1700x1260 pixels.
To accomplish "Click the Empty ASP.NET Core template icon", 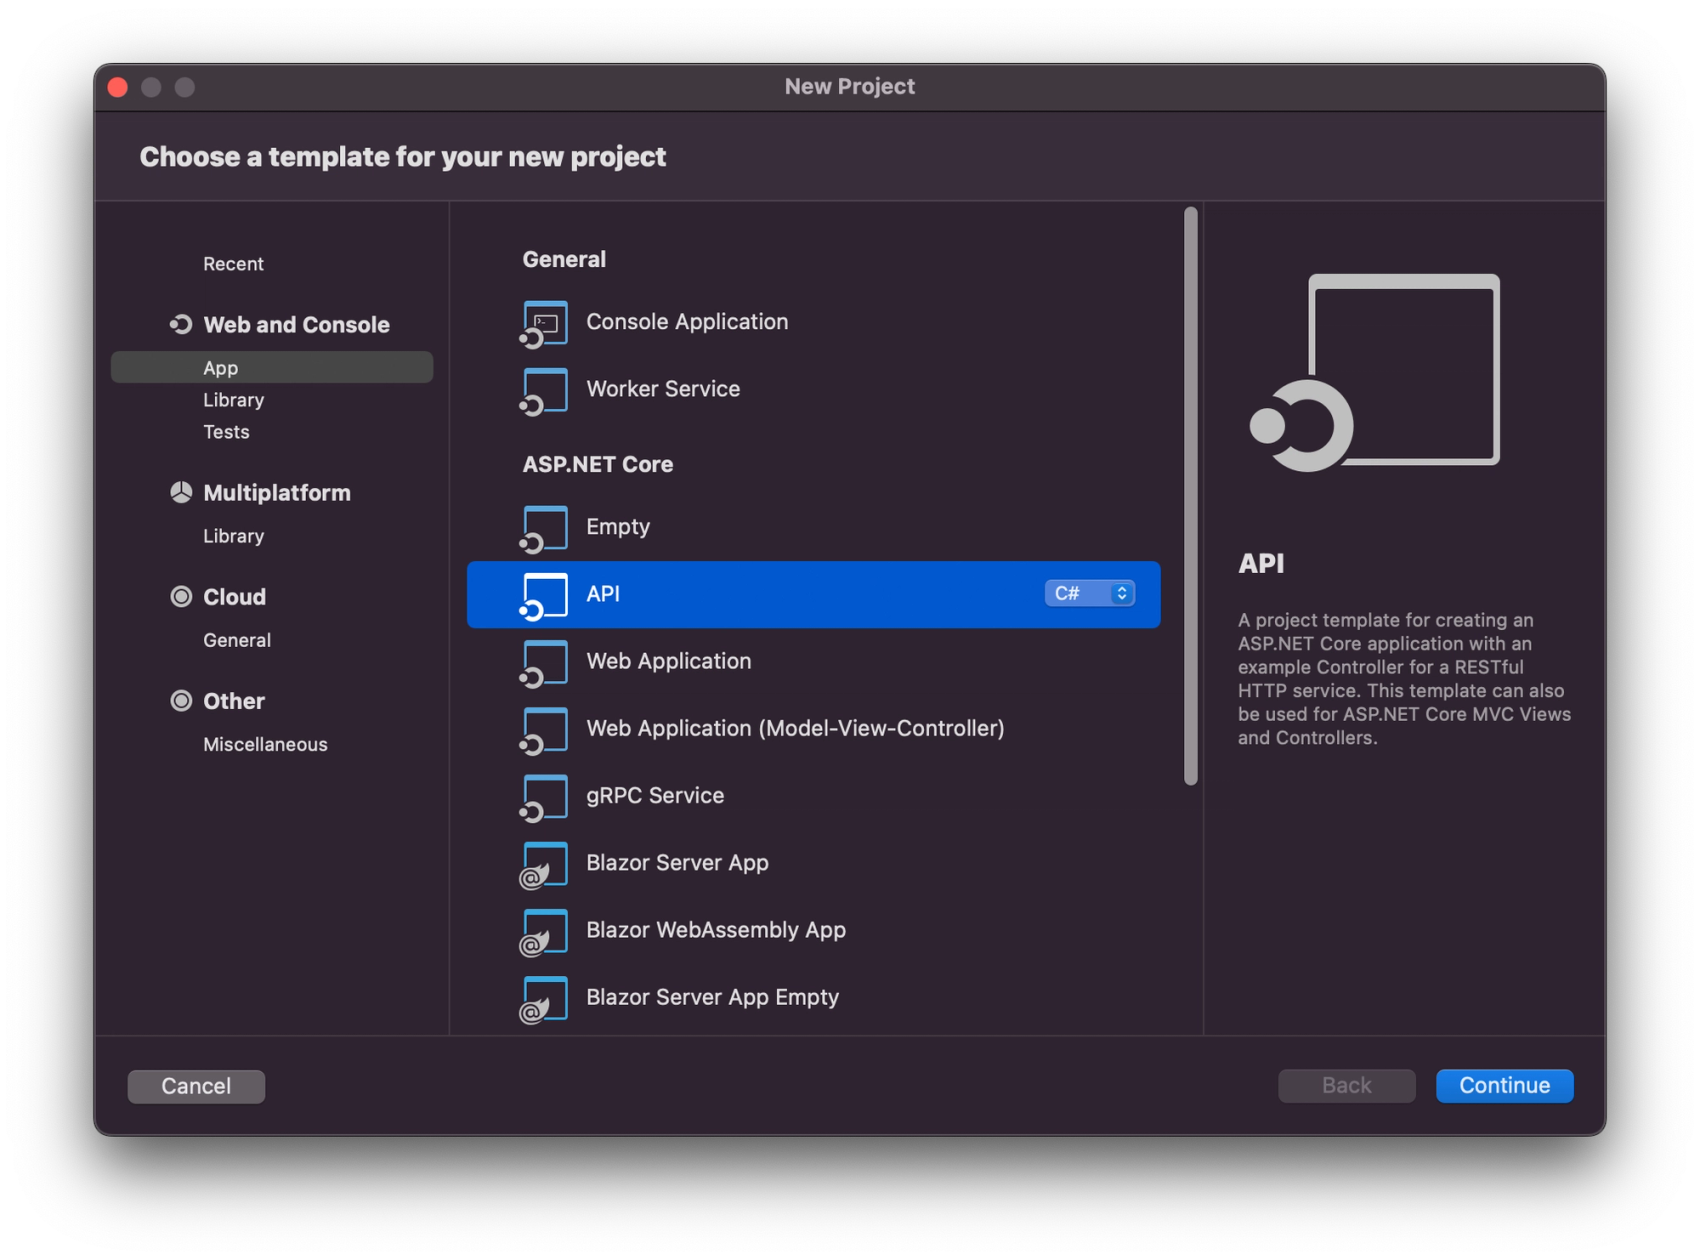I will (544, 528).
